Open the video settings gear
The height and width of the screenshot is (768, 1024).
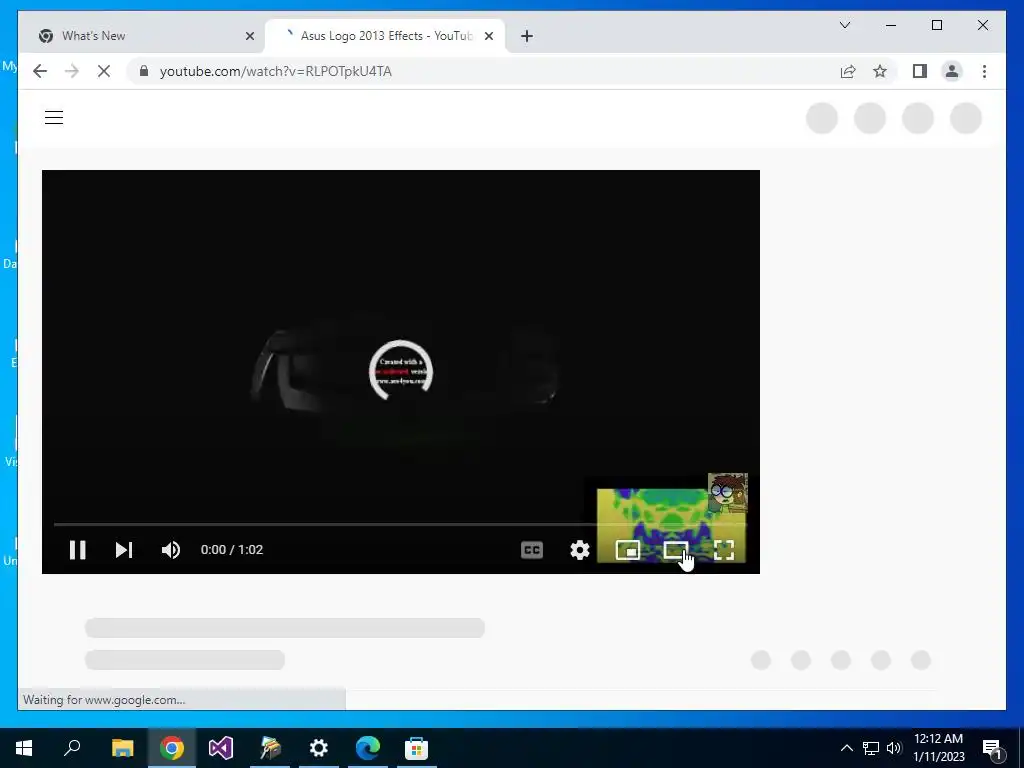[x=580, y=550]
